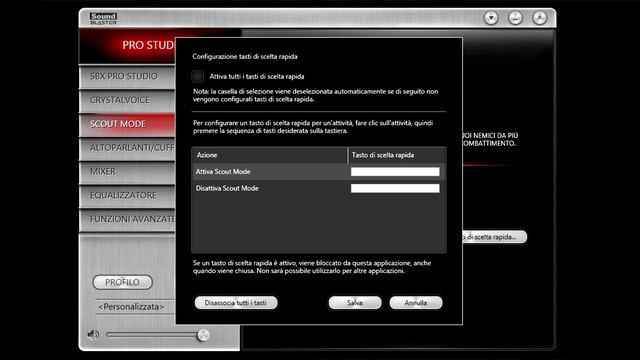The height and width of the screenshot is (360, 640).
Task: Enable 'Attiva tutti i tasti di scelta rapida' checkbox
Action: [x=198, y=76]
